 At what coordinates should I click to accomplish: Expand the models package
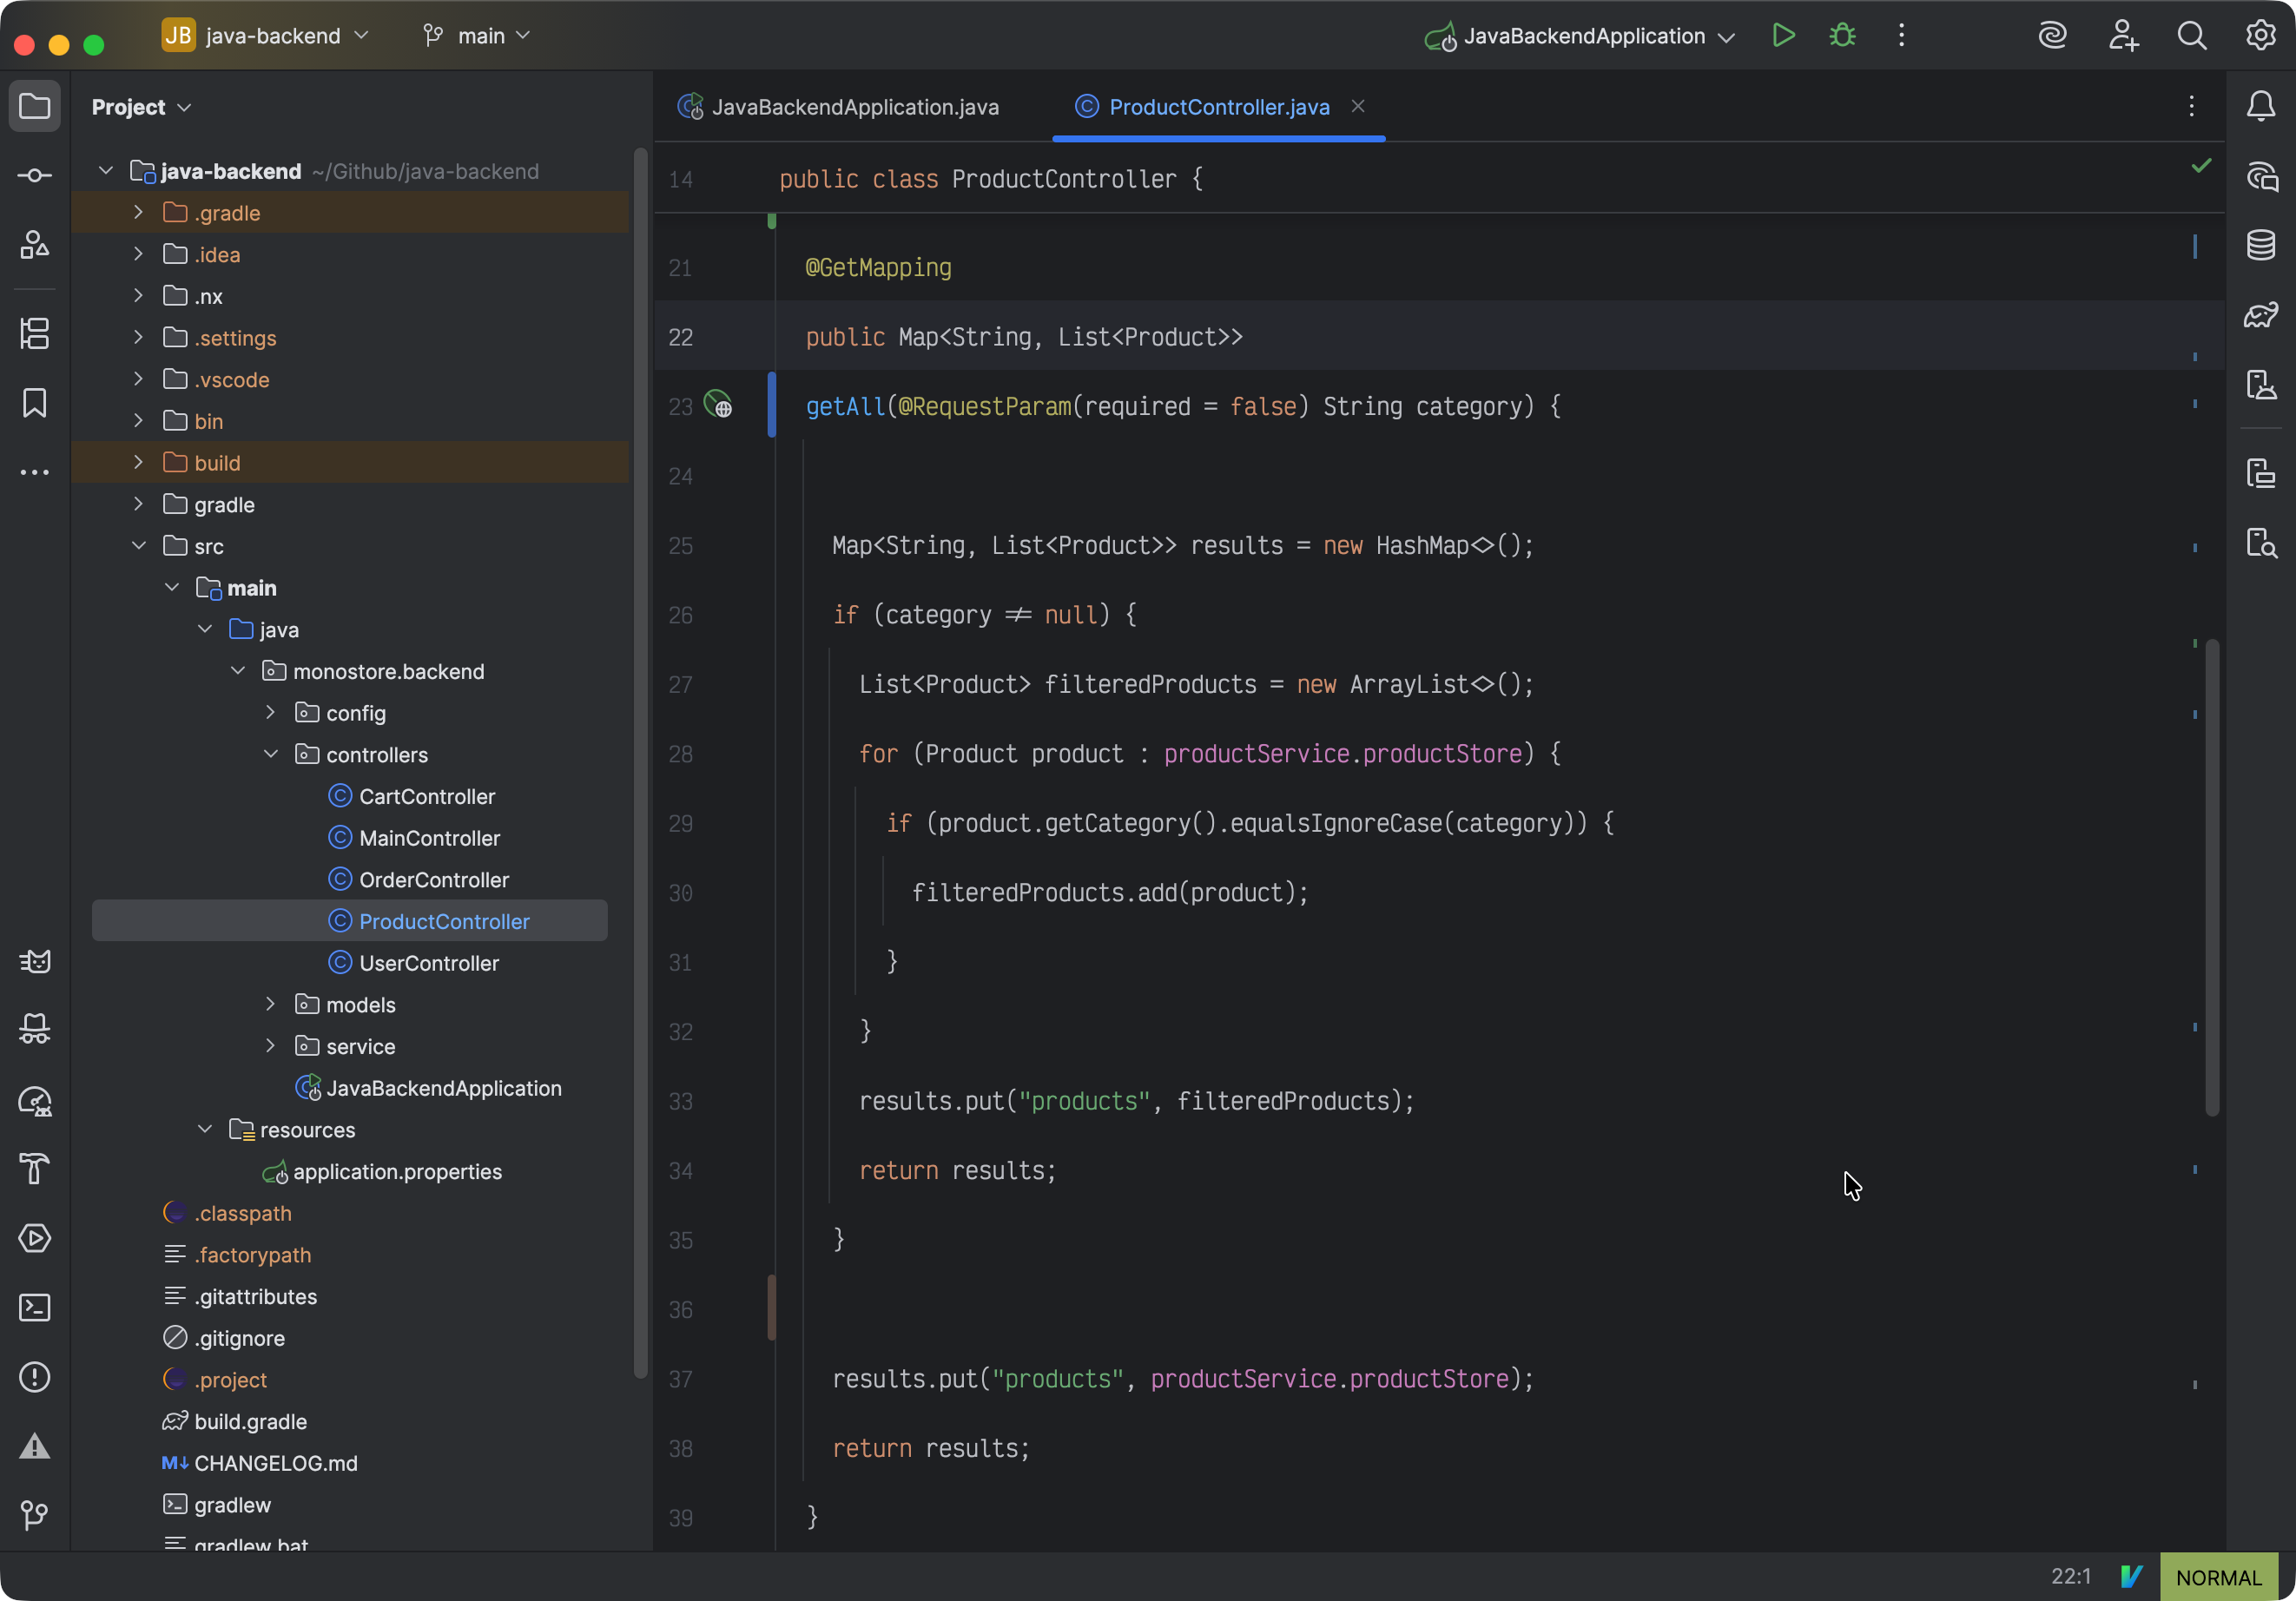coord(271,1004)
